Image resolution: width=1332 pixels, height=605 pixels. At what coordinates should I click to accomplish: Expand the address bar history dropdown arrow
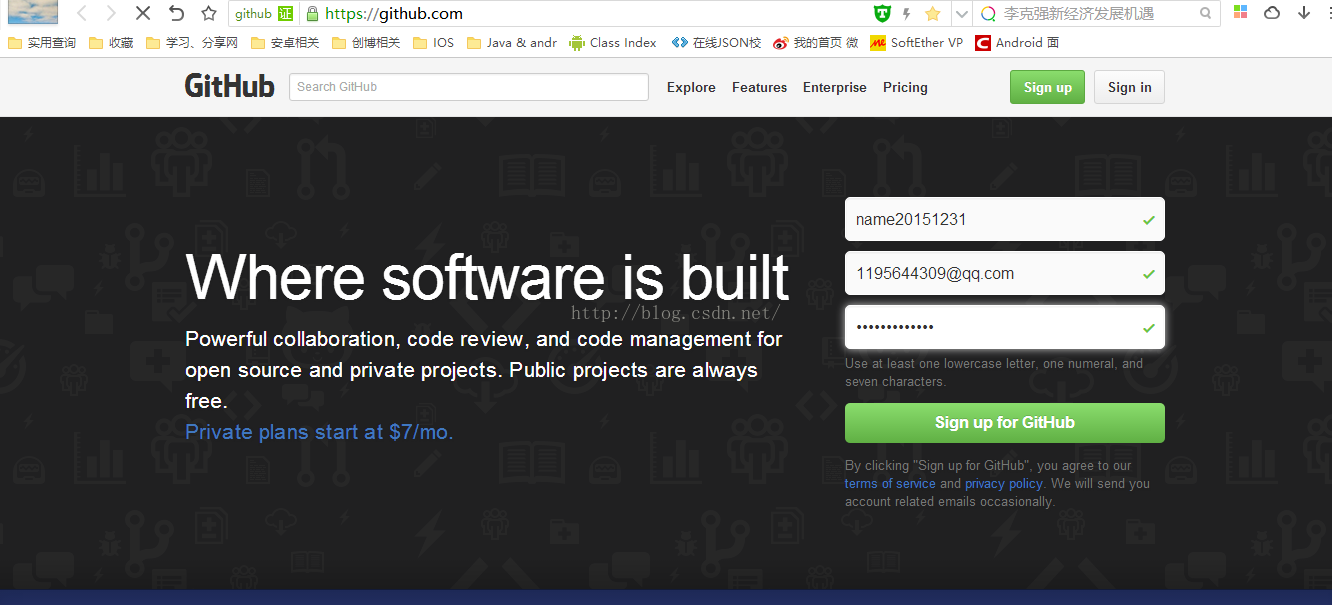click(961, 13)
